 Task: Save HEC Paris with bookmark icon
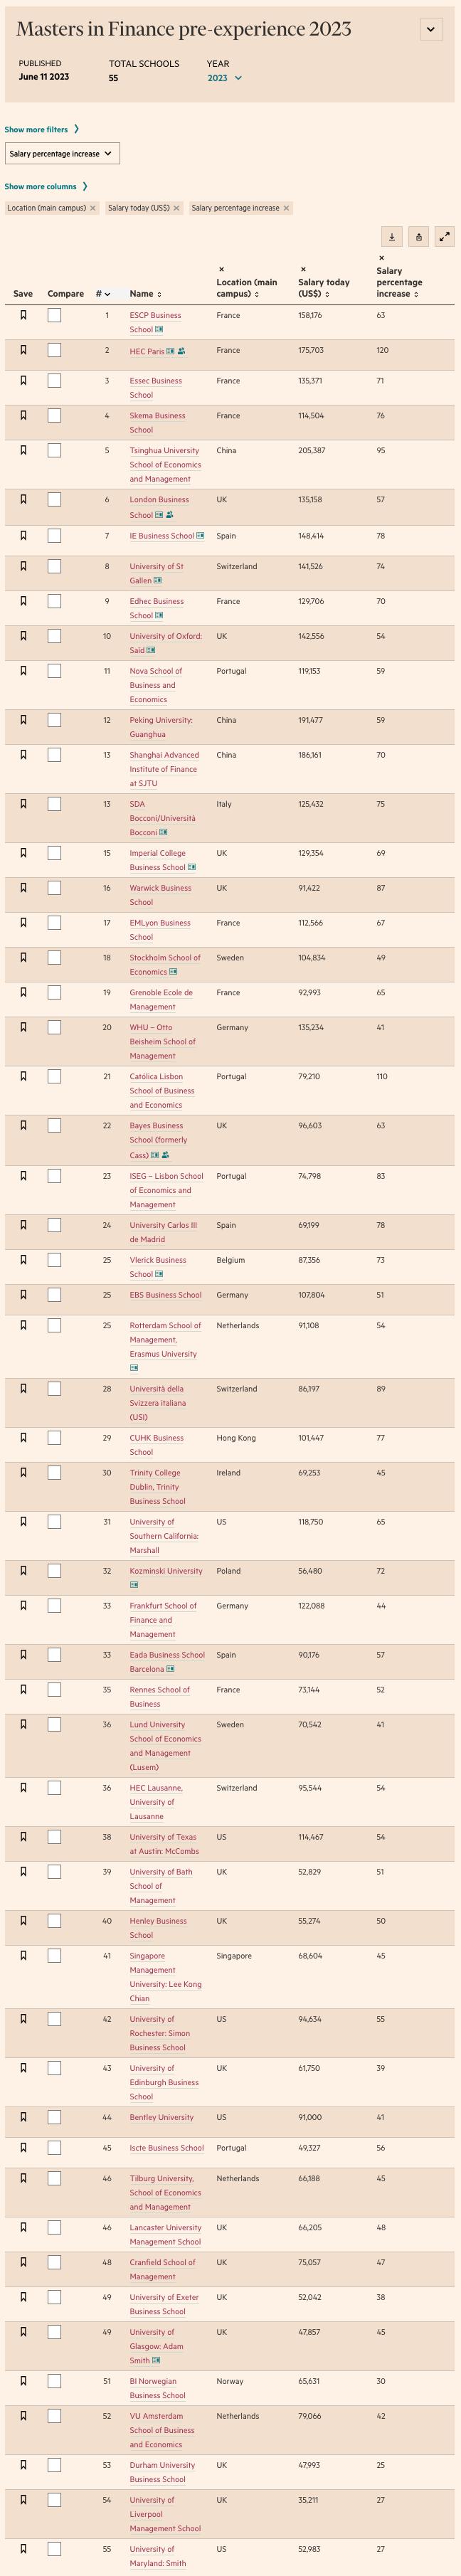coord(23,350)
